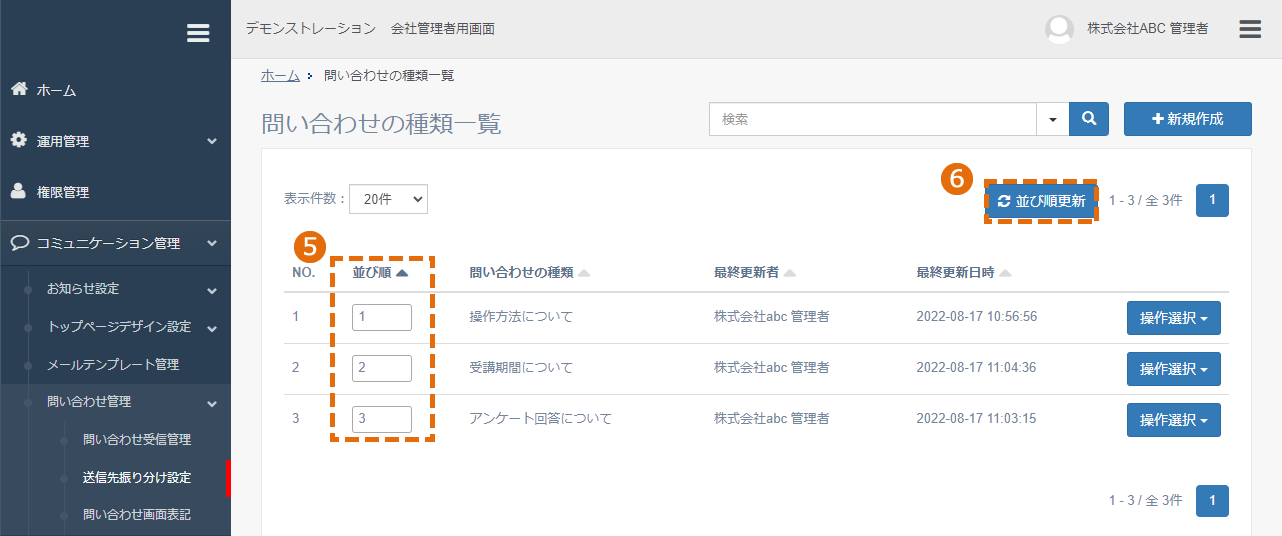1282x536 pixels.
Task: Click the timestamp 2022-08-17 11:04:36
Action: (976, 368)
